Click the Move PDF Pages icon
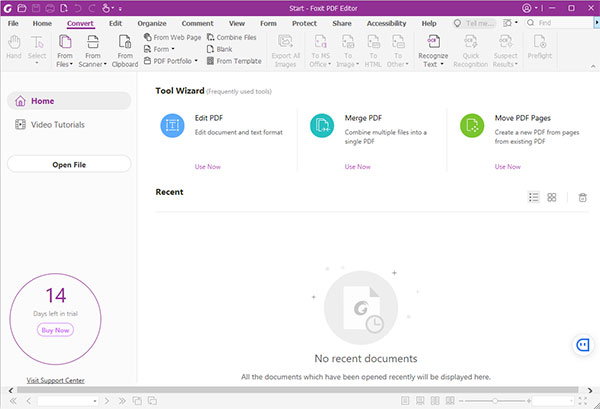600x409 pixels. (472, 125)
